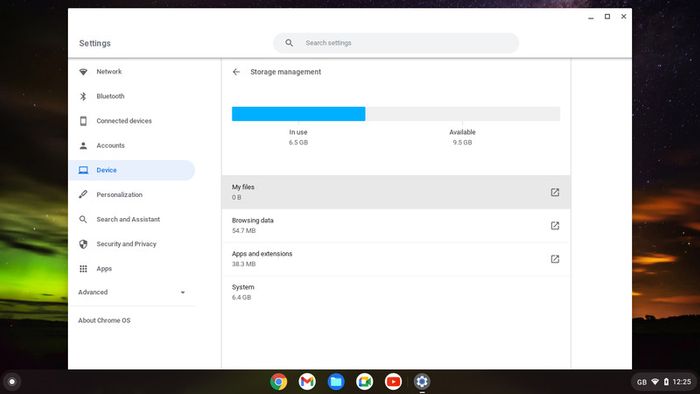Viewport: 700px width, 394px height.
Task: Open Google Meet from the shelf
Action: click(365, 382)
